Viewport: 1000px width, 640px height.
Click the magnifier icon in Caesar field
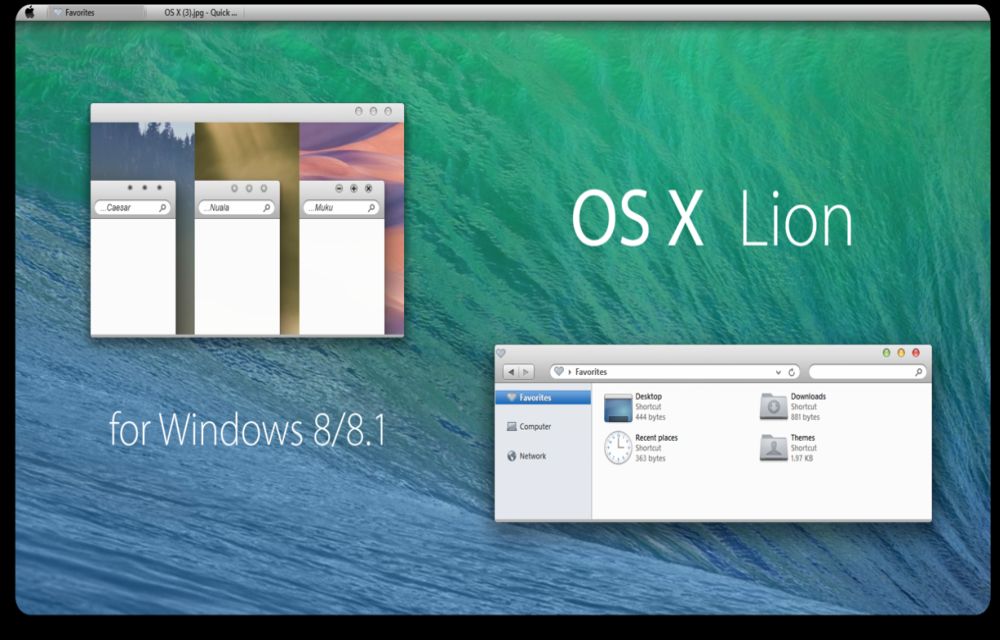(162, 208)
